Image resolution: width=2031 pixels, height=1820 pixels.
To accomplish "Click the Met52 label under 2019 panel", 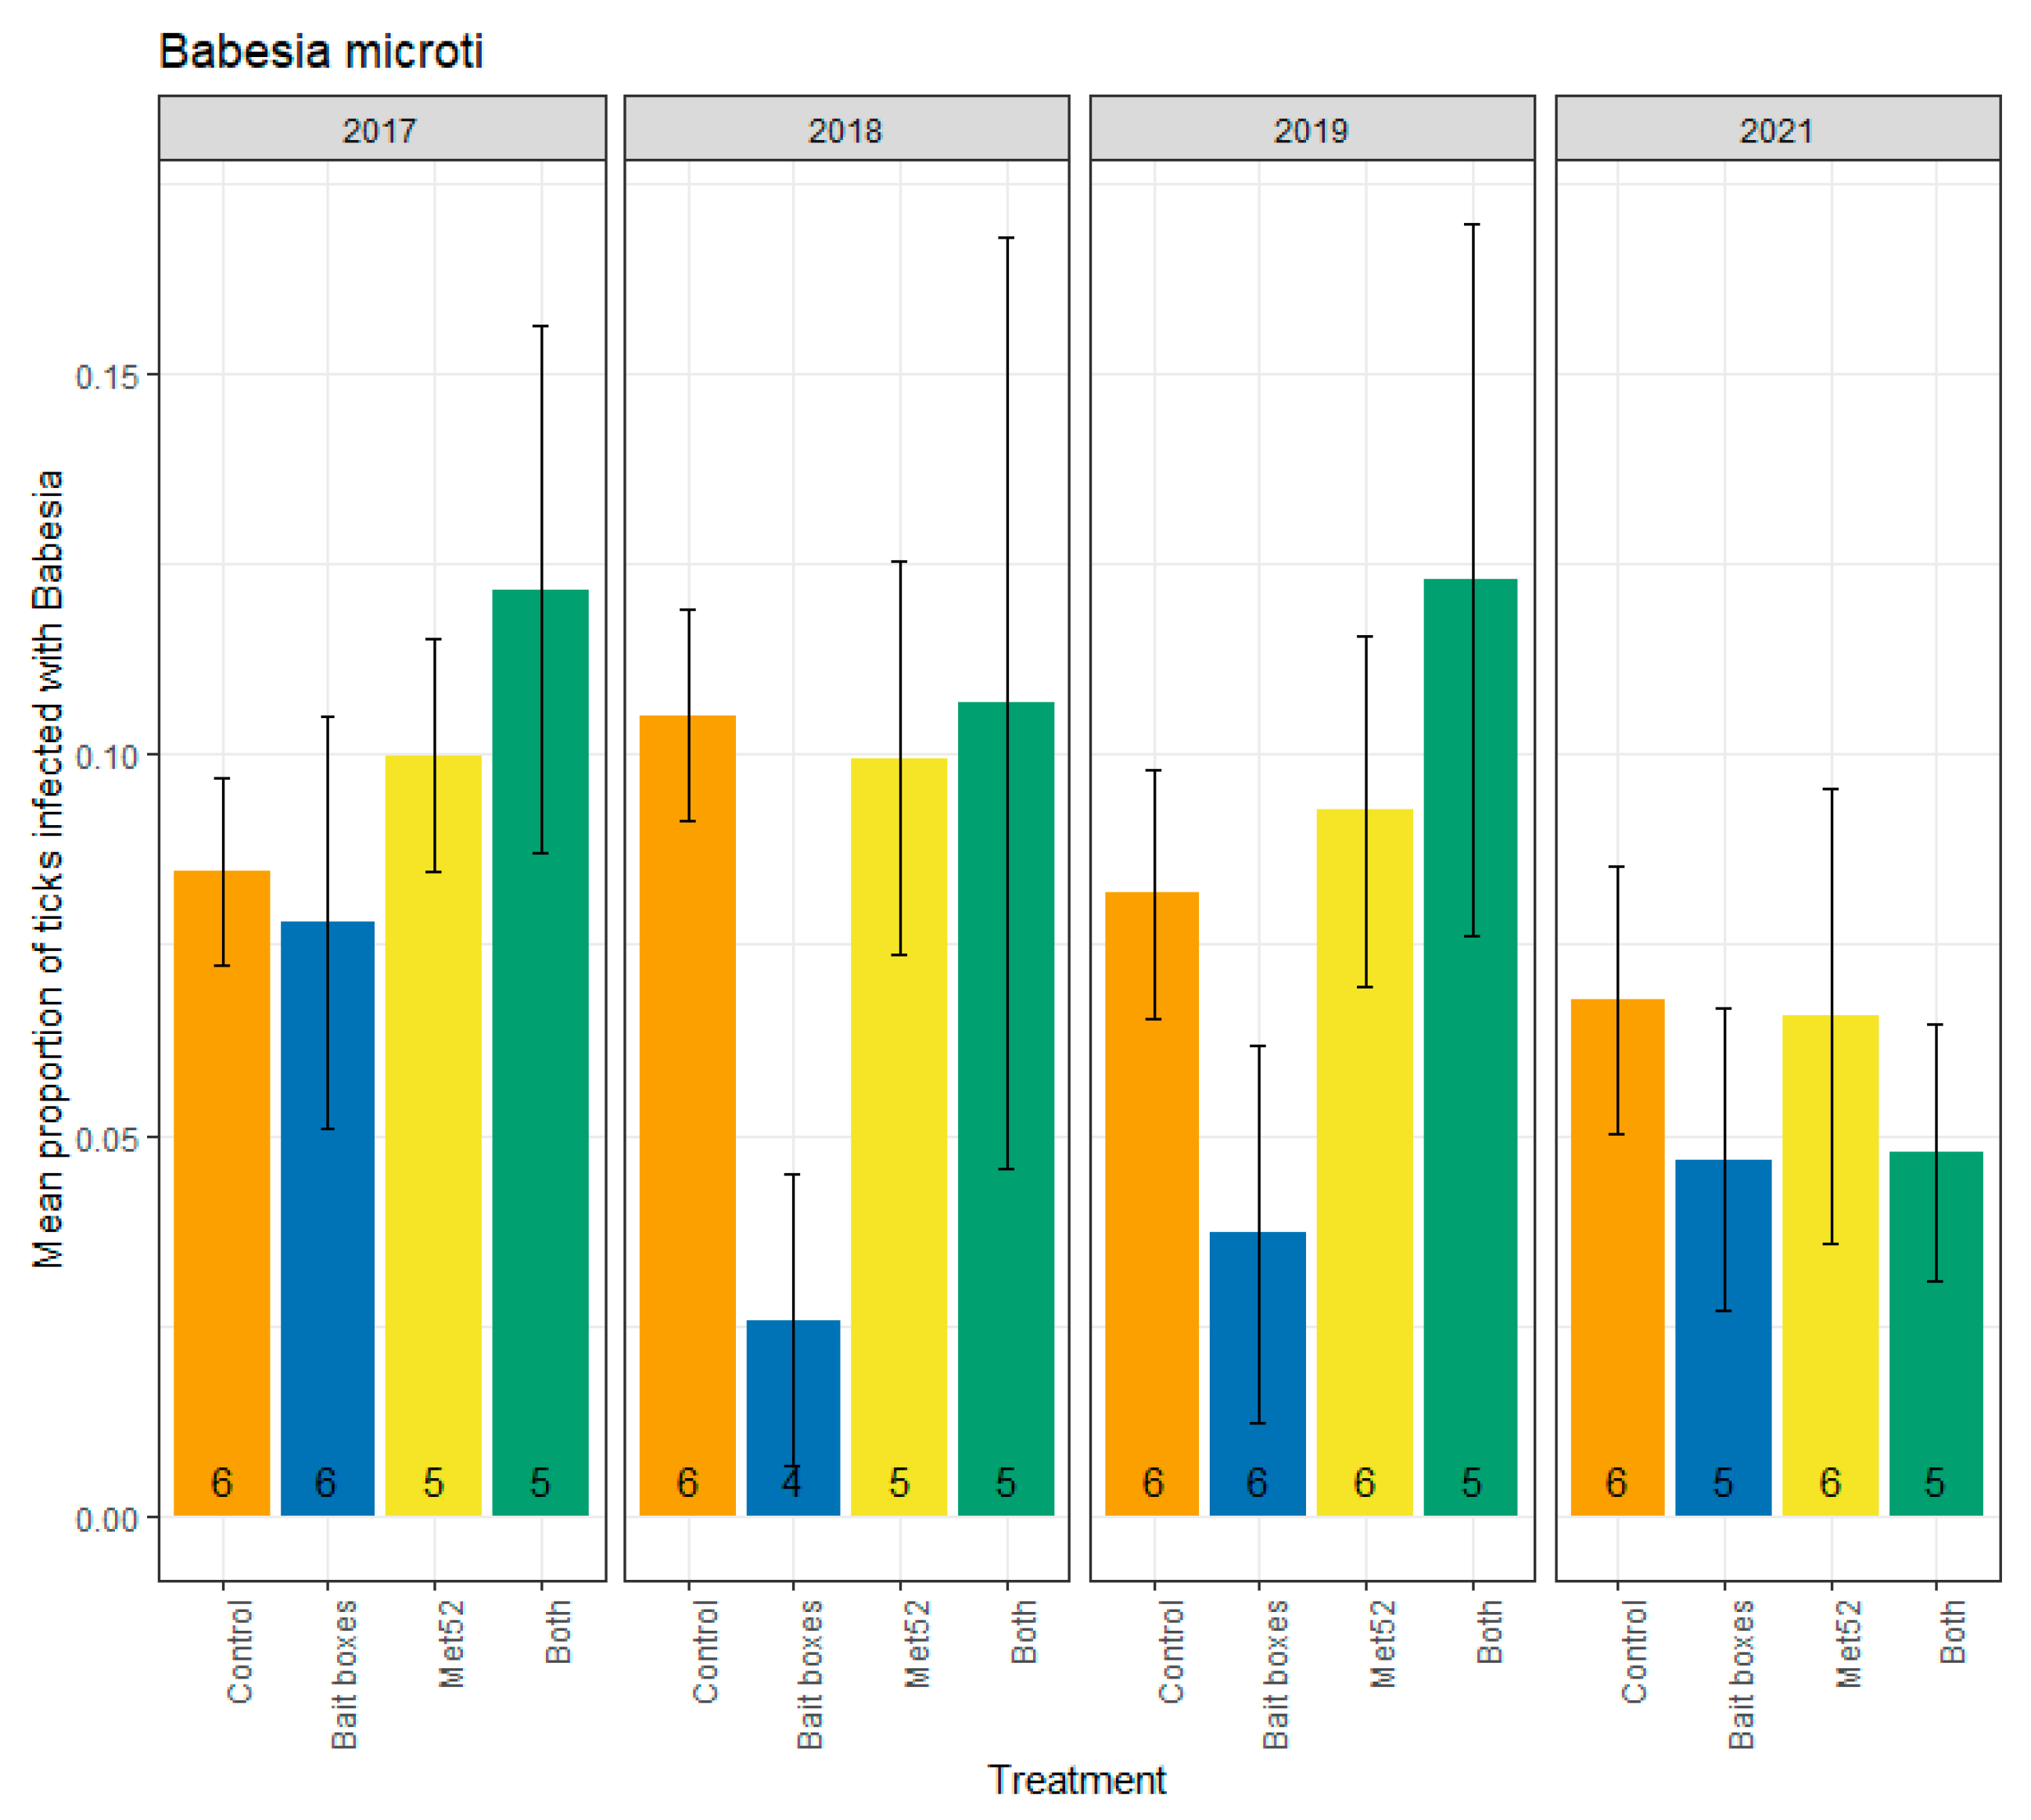I will (x=1382, y=1644).
